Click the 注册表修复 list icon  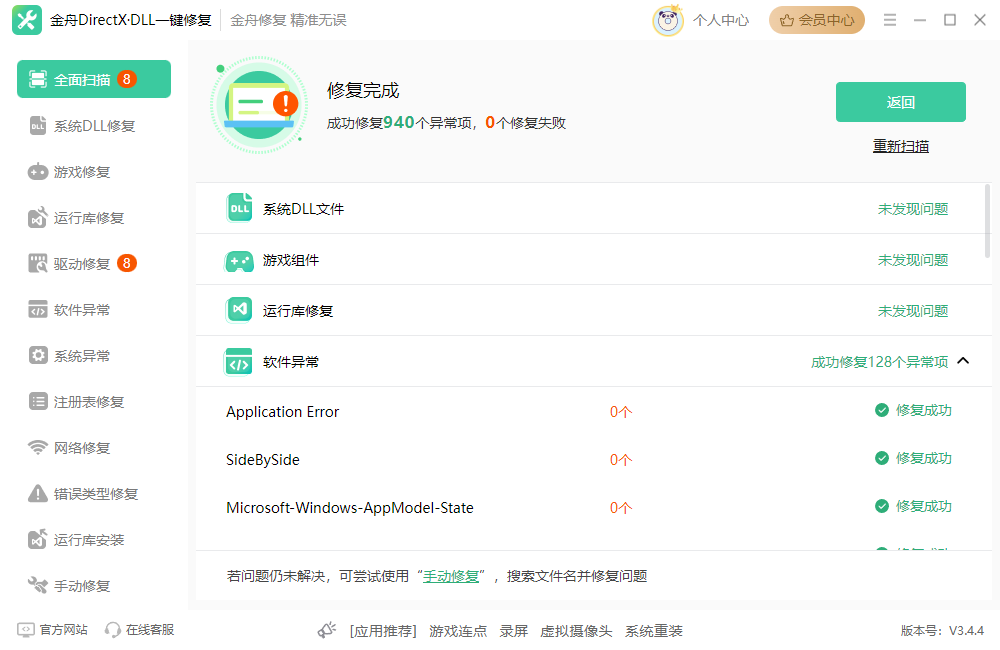point(38,401)
